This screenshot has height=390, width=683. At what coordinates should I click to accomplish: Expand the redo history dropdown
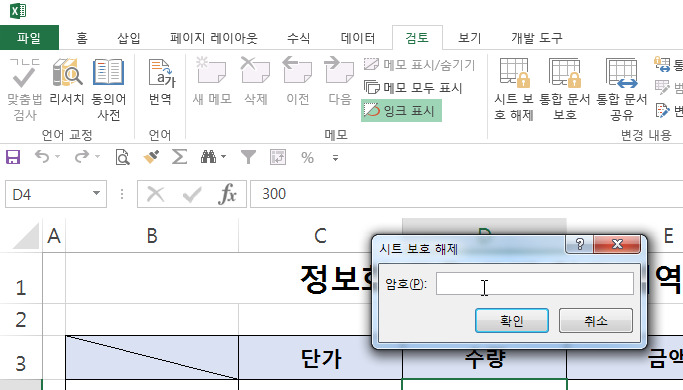tap(97, 156)
